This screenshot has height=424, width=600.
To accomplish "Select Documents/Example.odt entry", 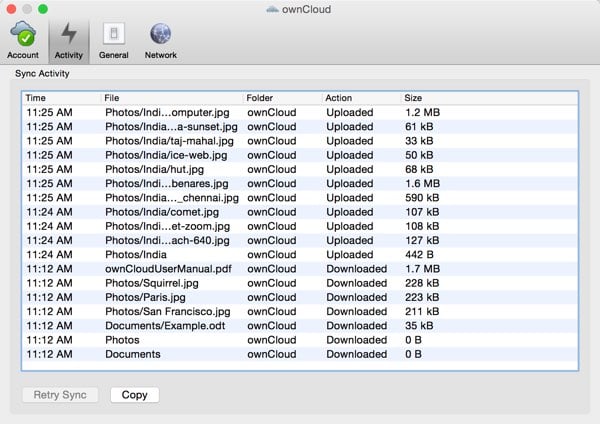I will (165, 326).
